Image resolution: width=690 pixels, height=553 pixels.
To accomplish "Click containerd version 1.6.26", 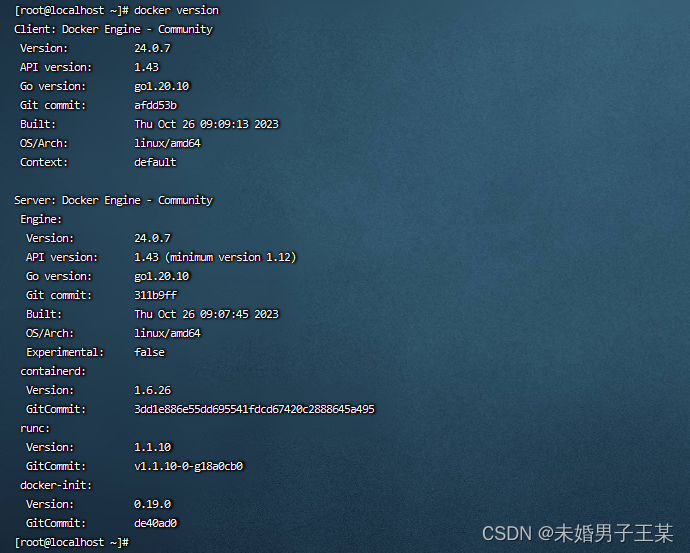I will (x=152, y=390).
